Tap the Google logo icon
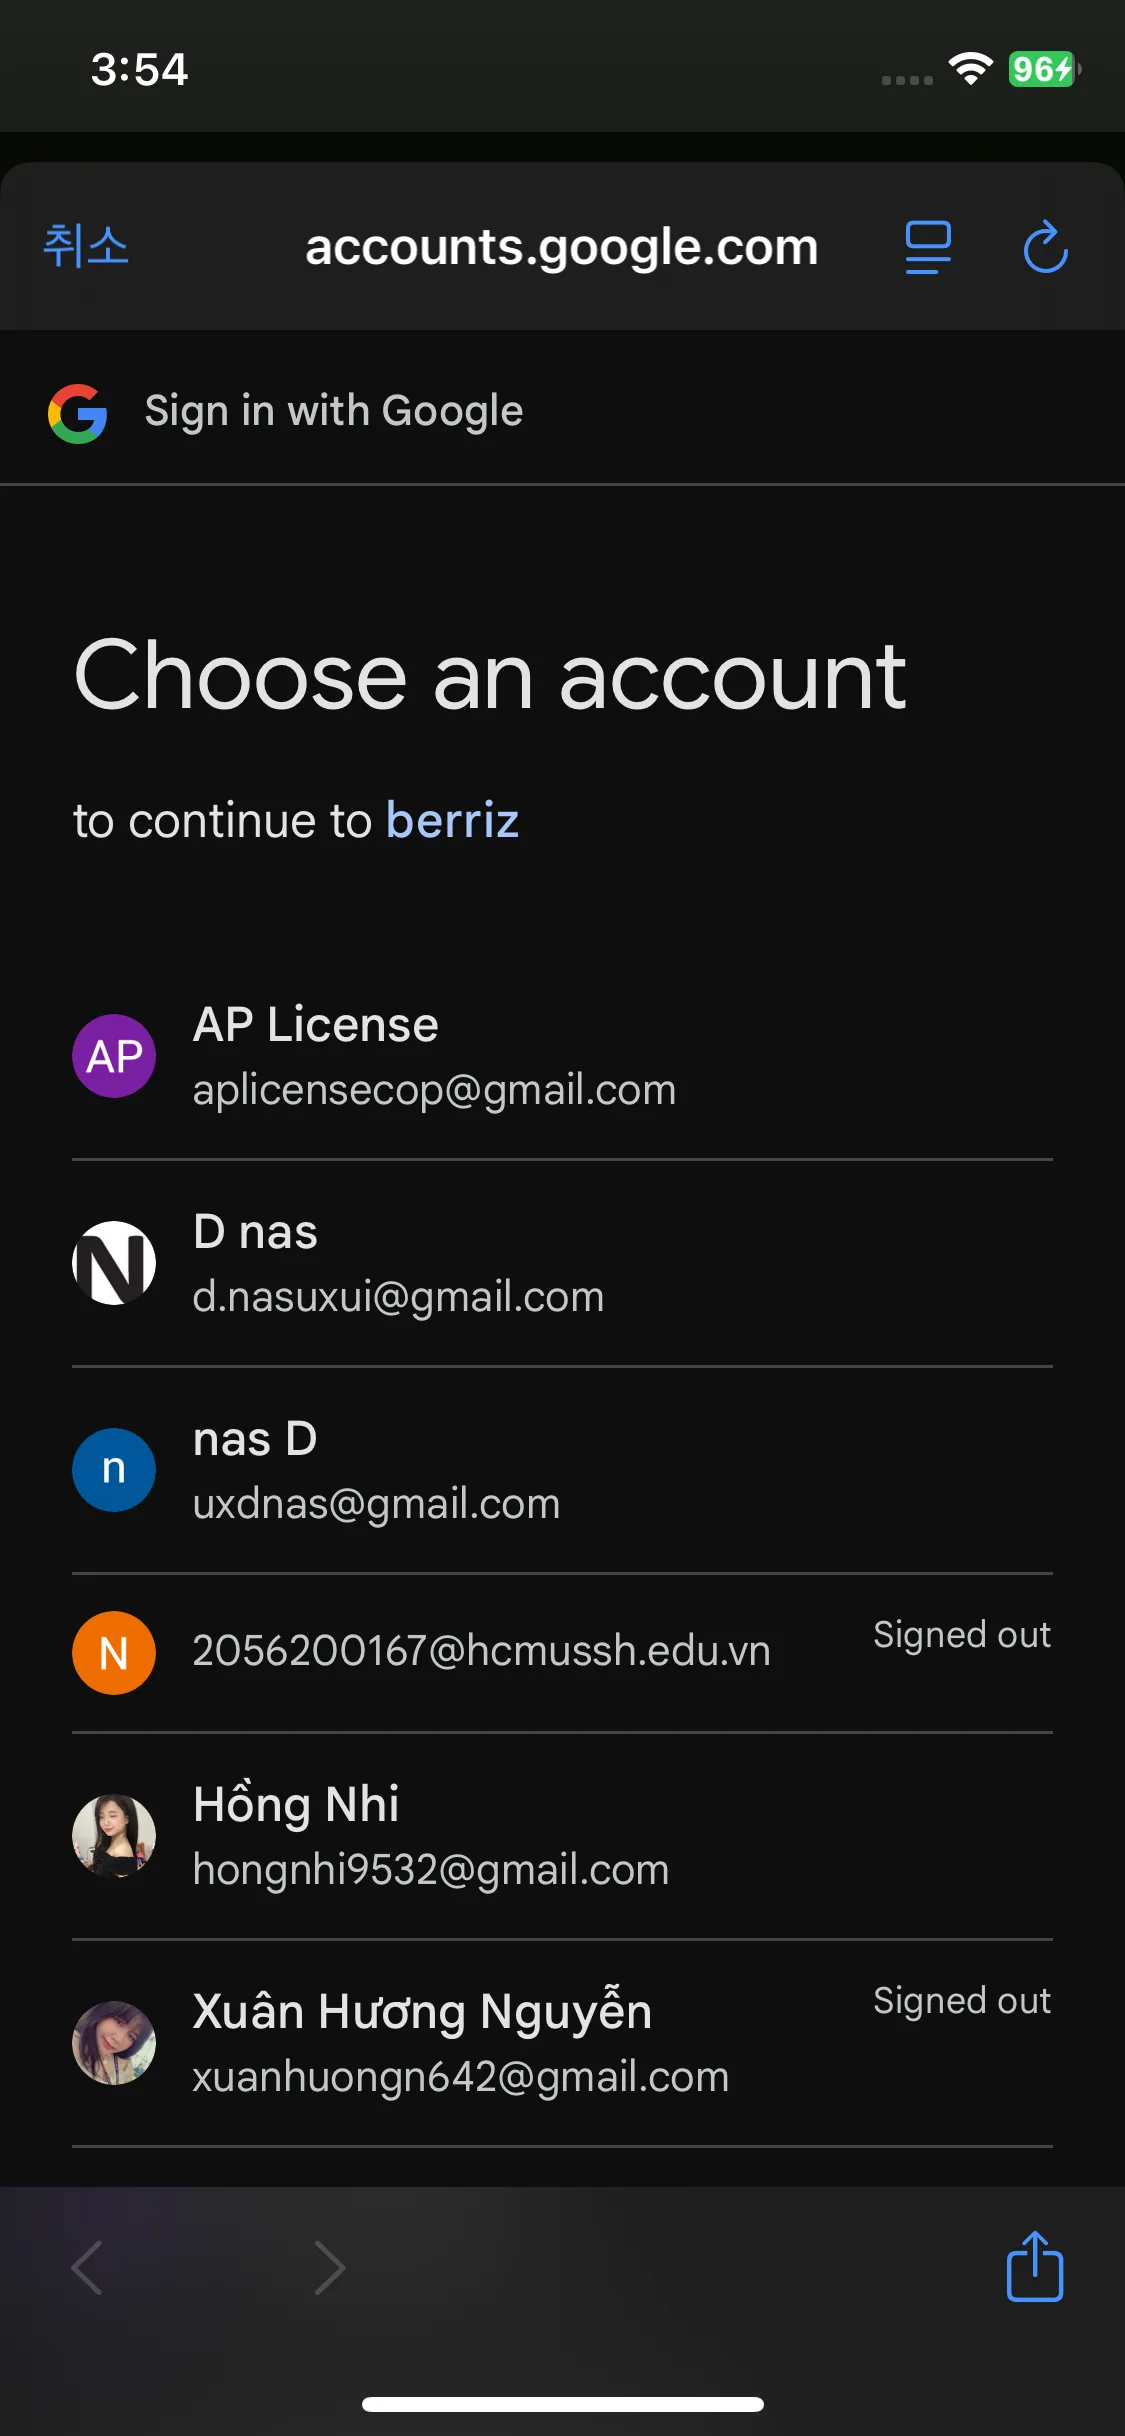This screenshot has width=1125, height=2436. (78, 413)
